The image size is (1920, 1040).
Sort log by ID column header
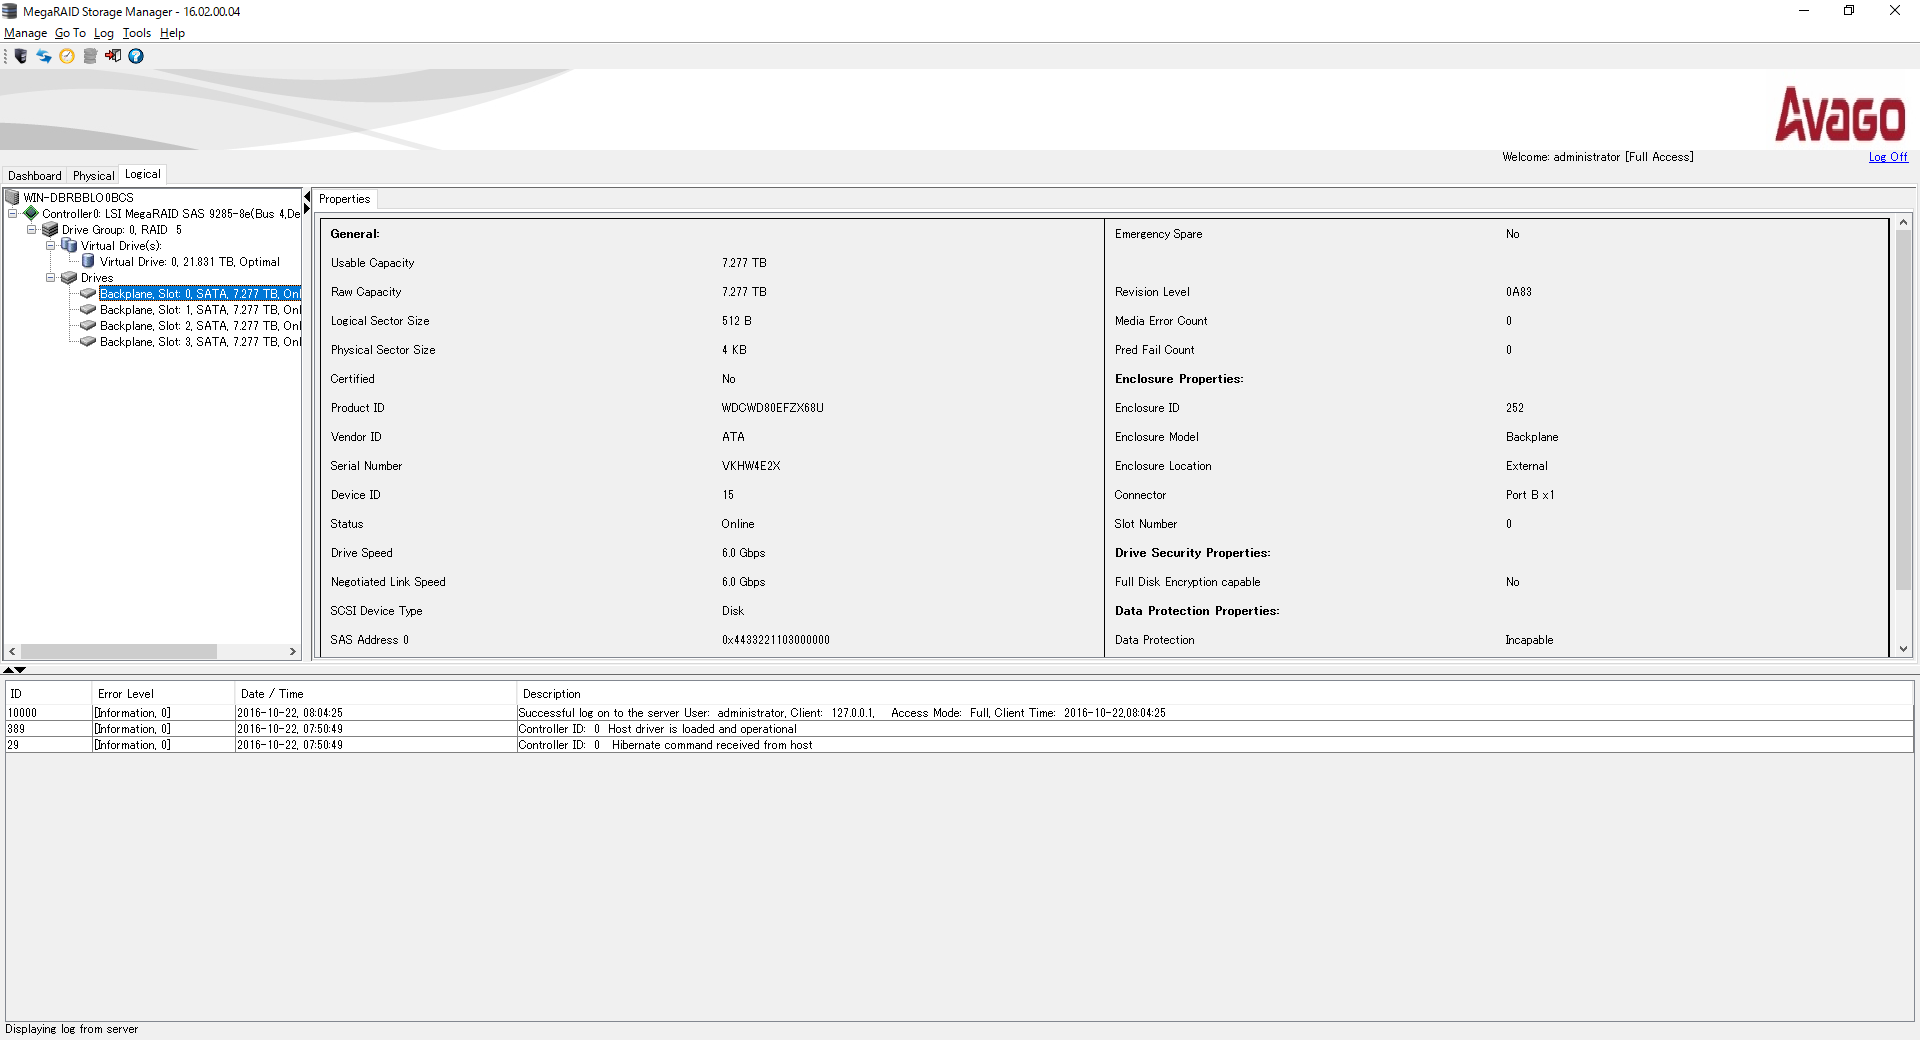pyautogui.click(x=48, y=693)
